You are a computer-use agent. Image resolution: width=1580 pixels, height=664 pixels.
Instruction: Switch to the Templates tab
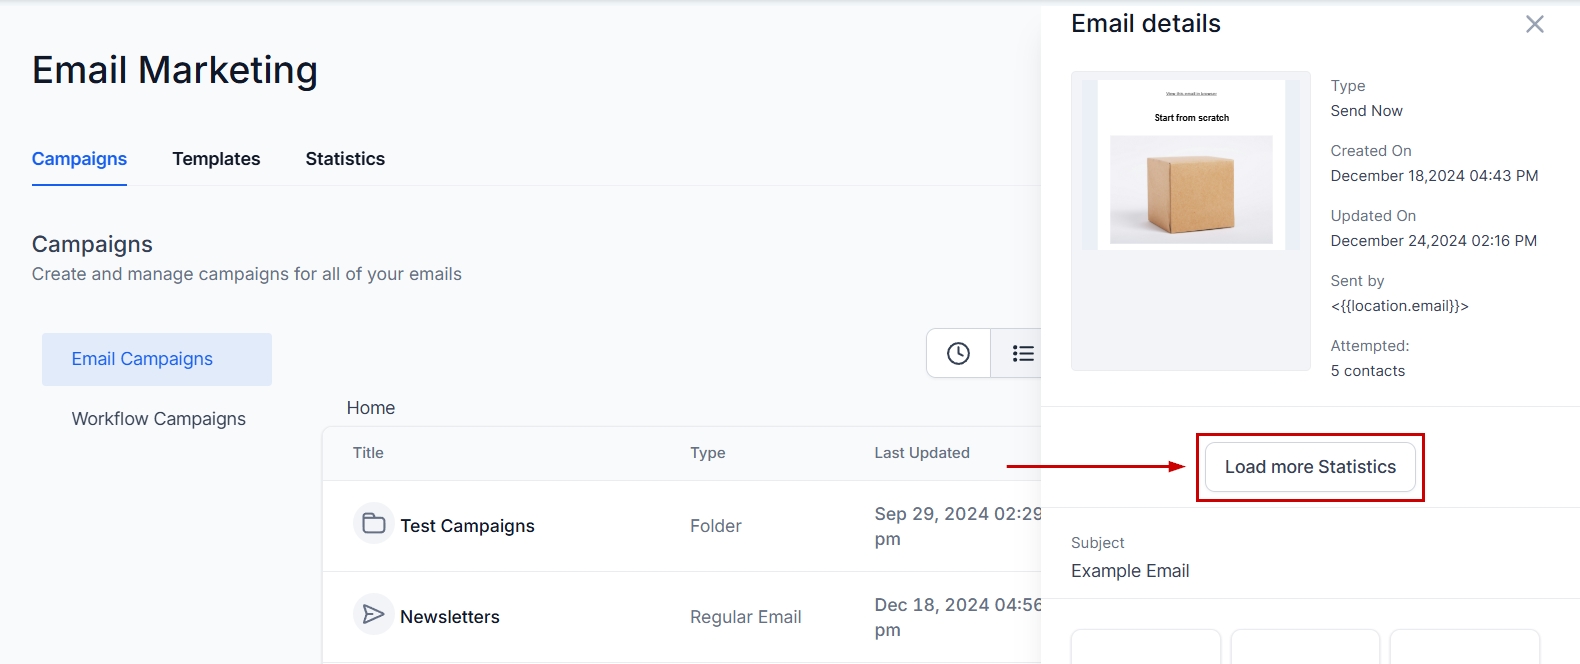[x=216, y=159]
